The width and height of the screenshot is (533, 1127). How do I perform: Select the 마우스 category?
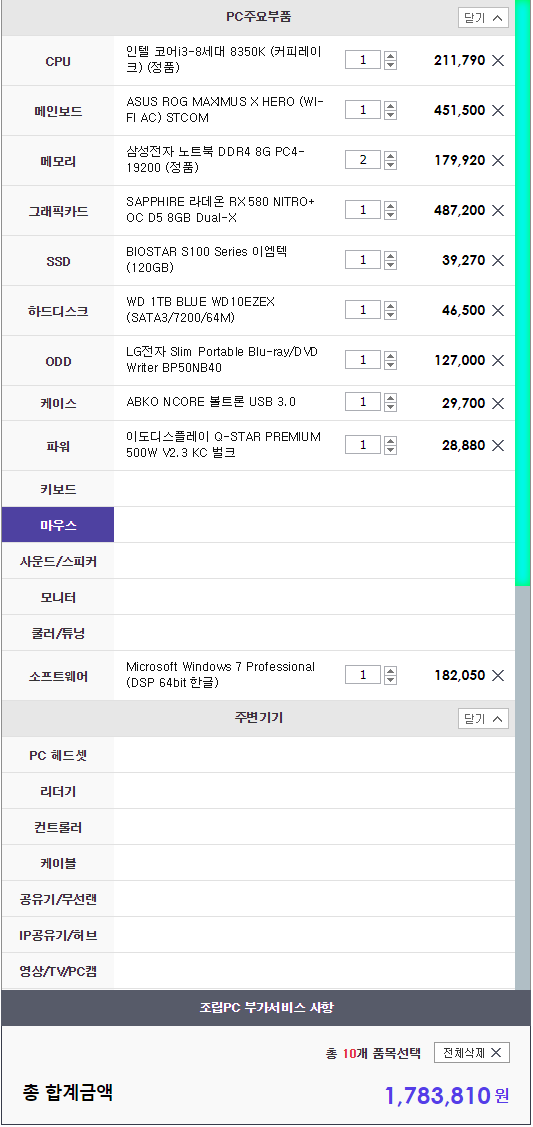[x=57, y=525]
